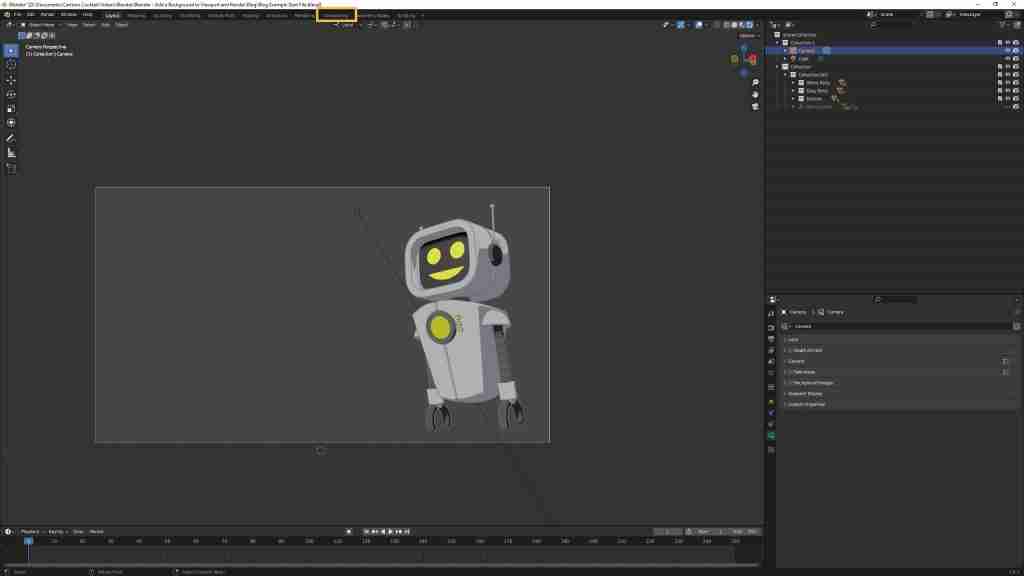Screen dimensions: 1024x576
Task: Open timeline Keying menu
Action: click(57, 532)
